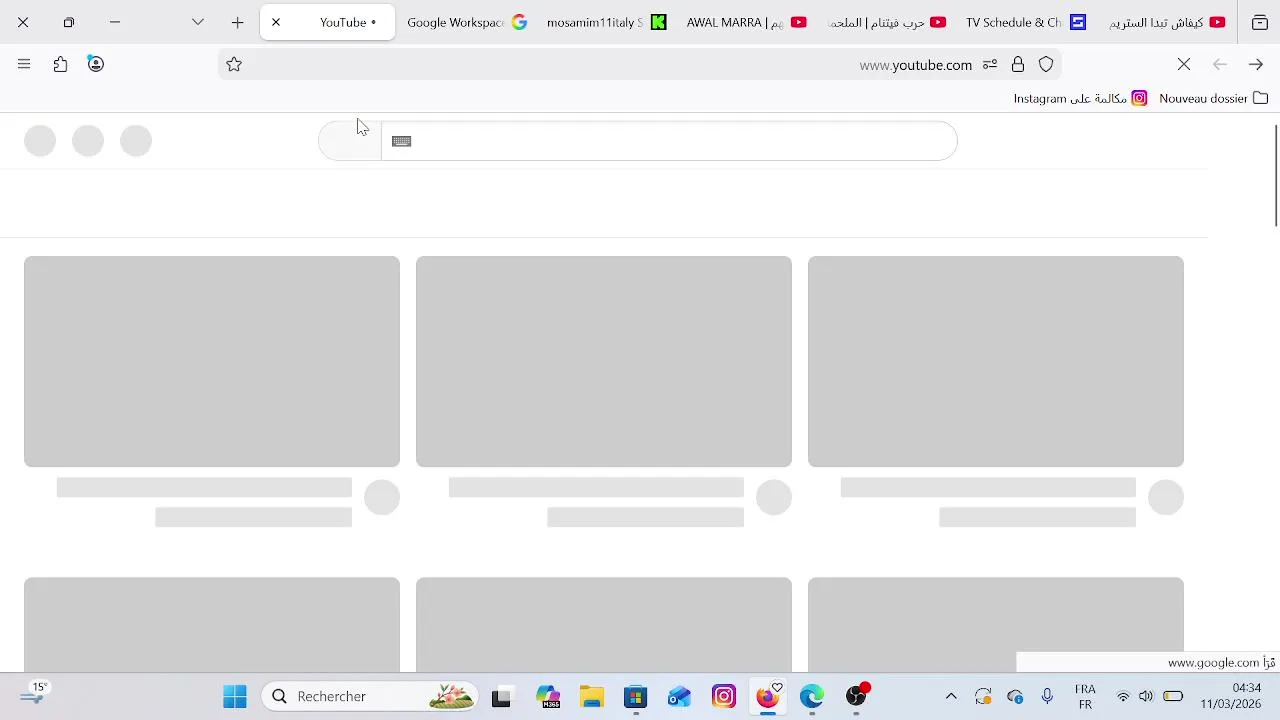This screenshot has height=720, width=1280.
Task: Click the Rechercher taskbar search box
Action: 370,696
